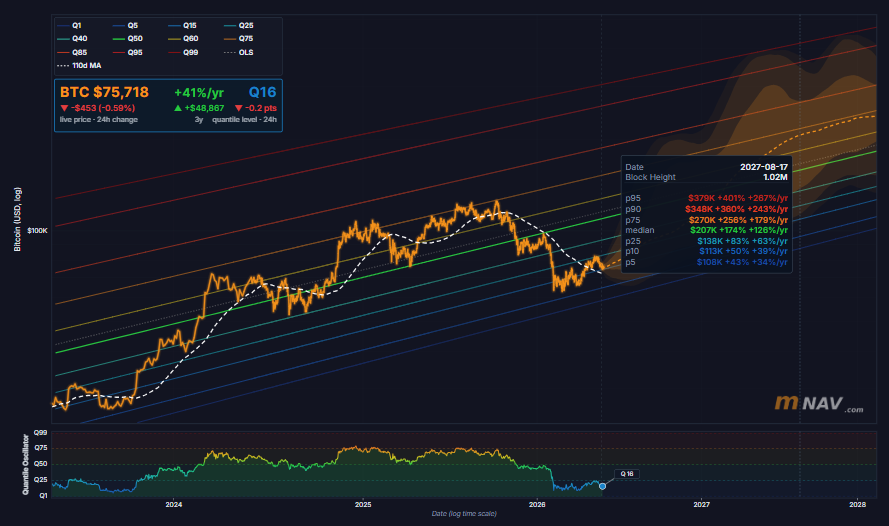This screenshot has width=889, height=526.
Task: Click the BTC $75,718 live price
Action: click(x=104, y=92)
